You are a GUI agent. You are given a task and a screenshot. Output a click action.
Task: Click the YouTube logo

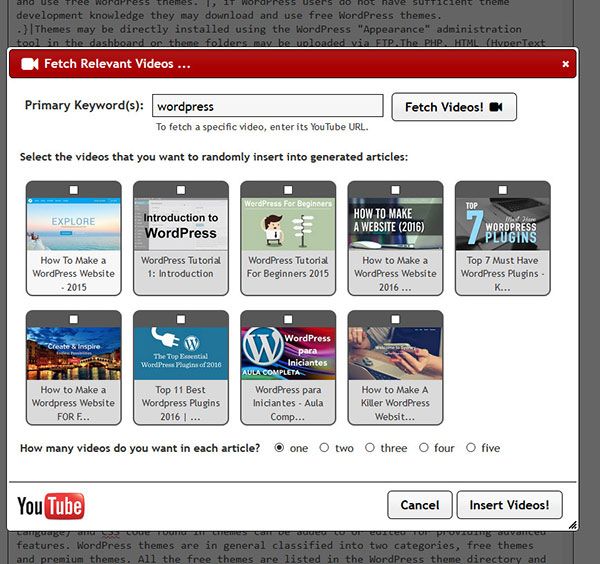pyautogui.click(x=51, y=506)
